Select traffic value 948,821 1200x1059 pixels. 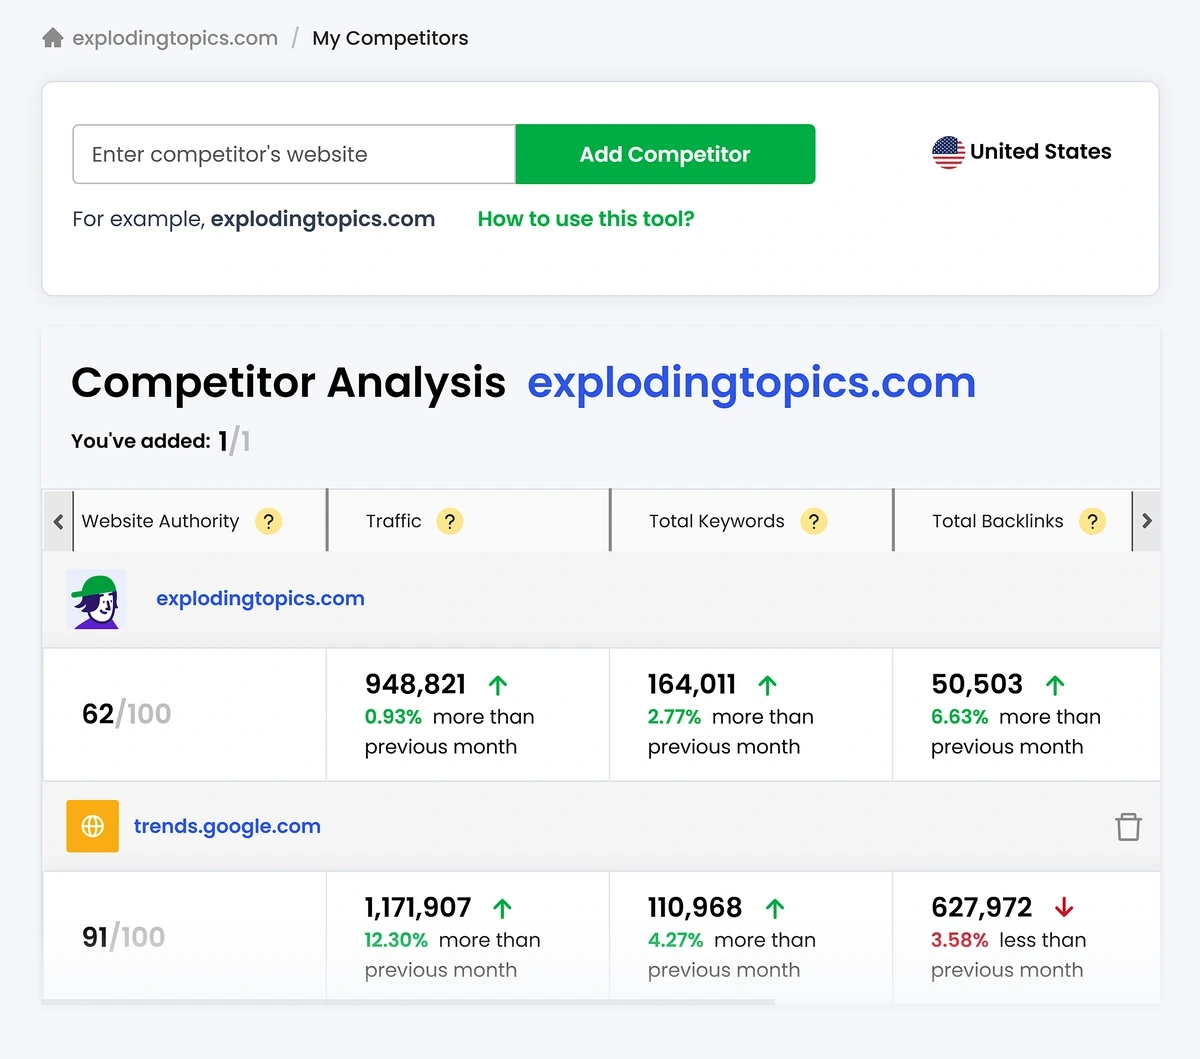tap(415, 684)
